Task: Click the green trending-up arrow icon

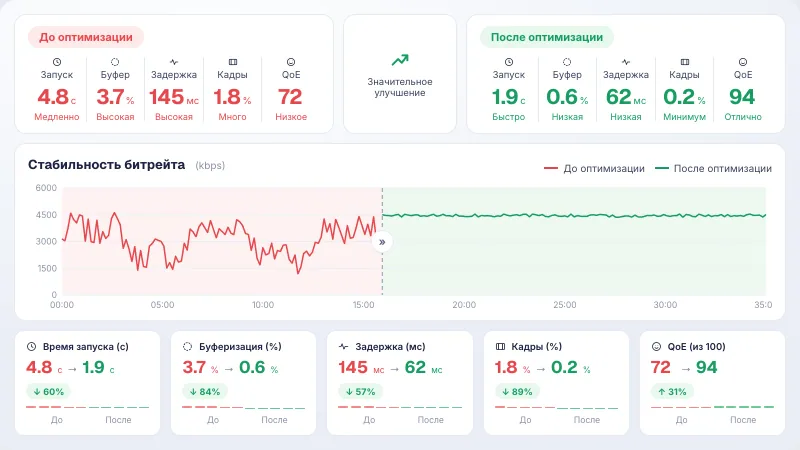Action: point(400,60)
